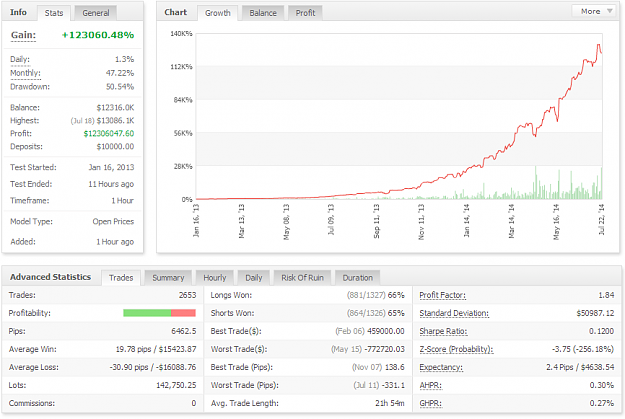
Task: Click the profit value $12306047.60
Action: pos(109,134)
